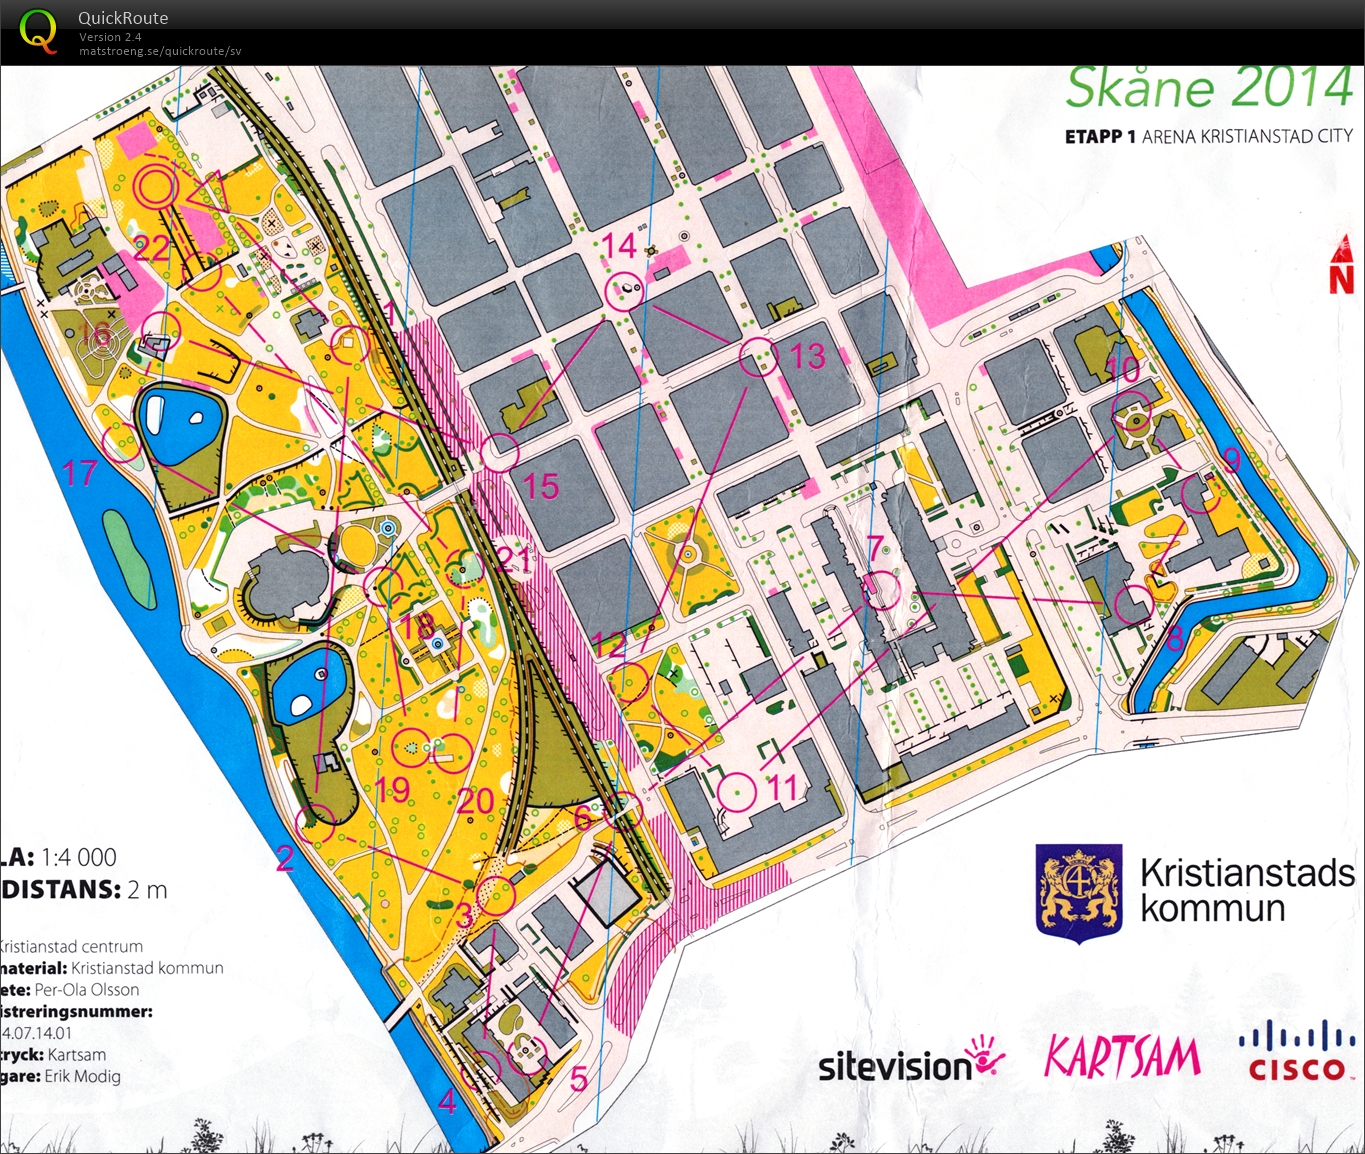Screen dimensions: 1365x1154
Task: Select control number 13 label
Action: [808, 356]
